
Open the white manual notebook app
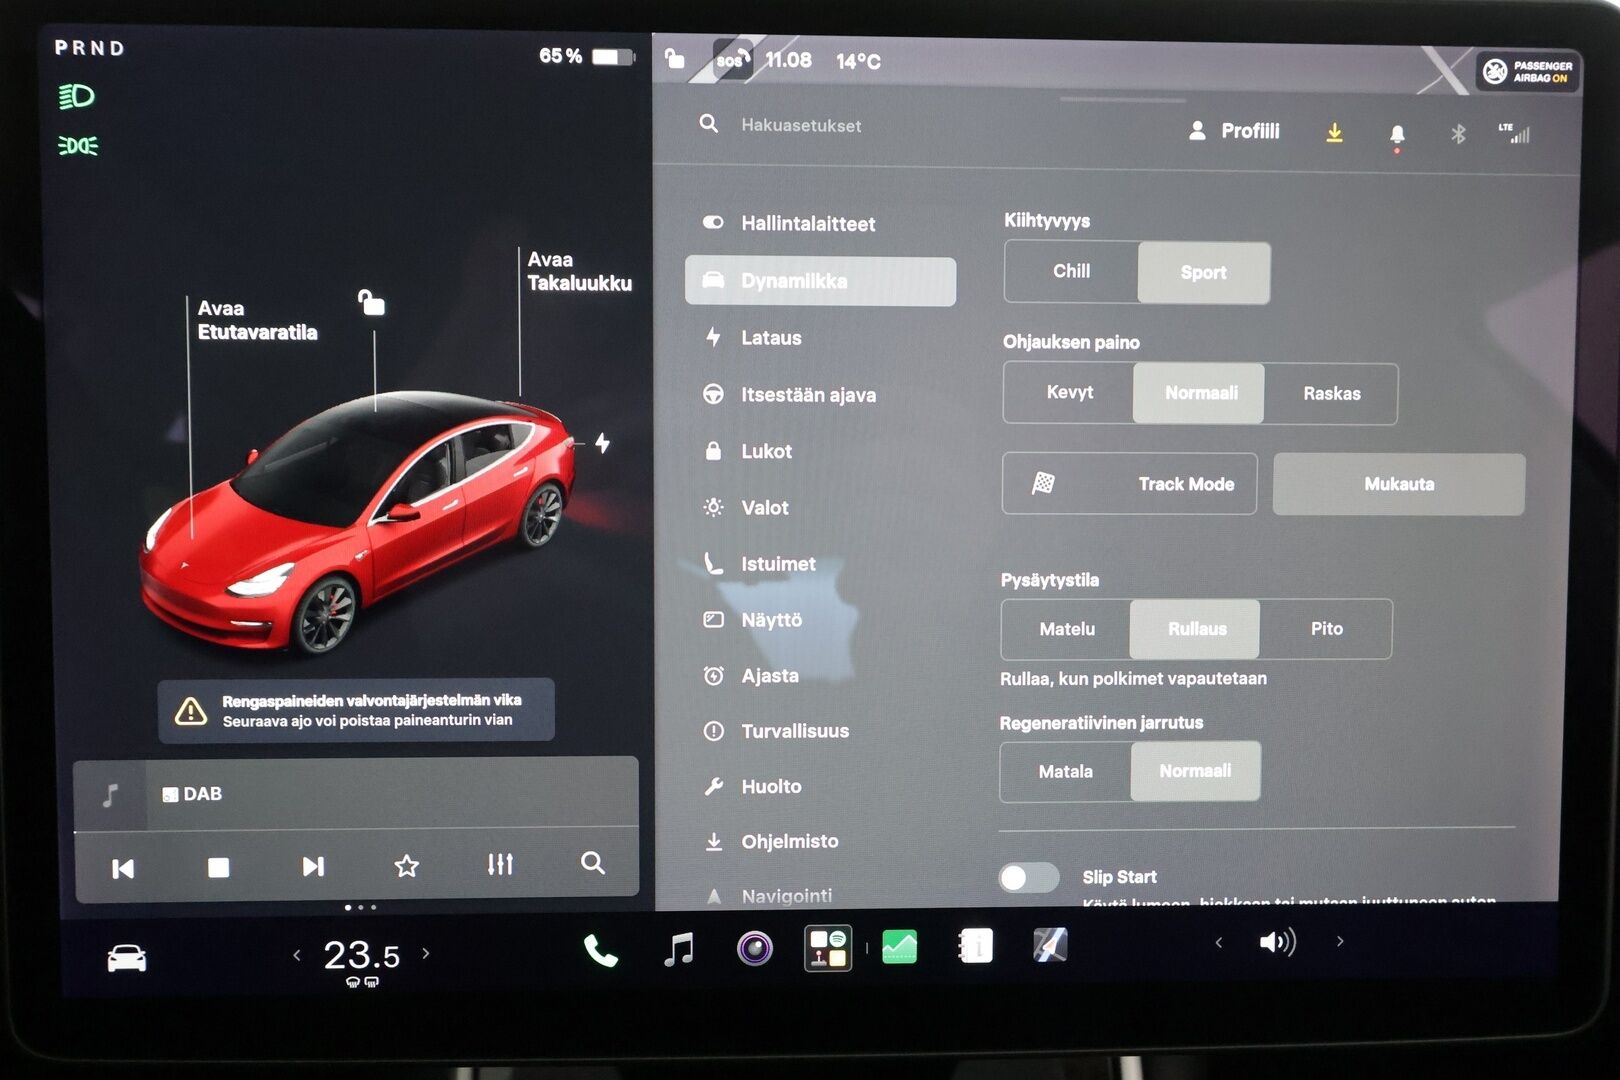[x=975, y=945]
